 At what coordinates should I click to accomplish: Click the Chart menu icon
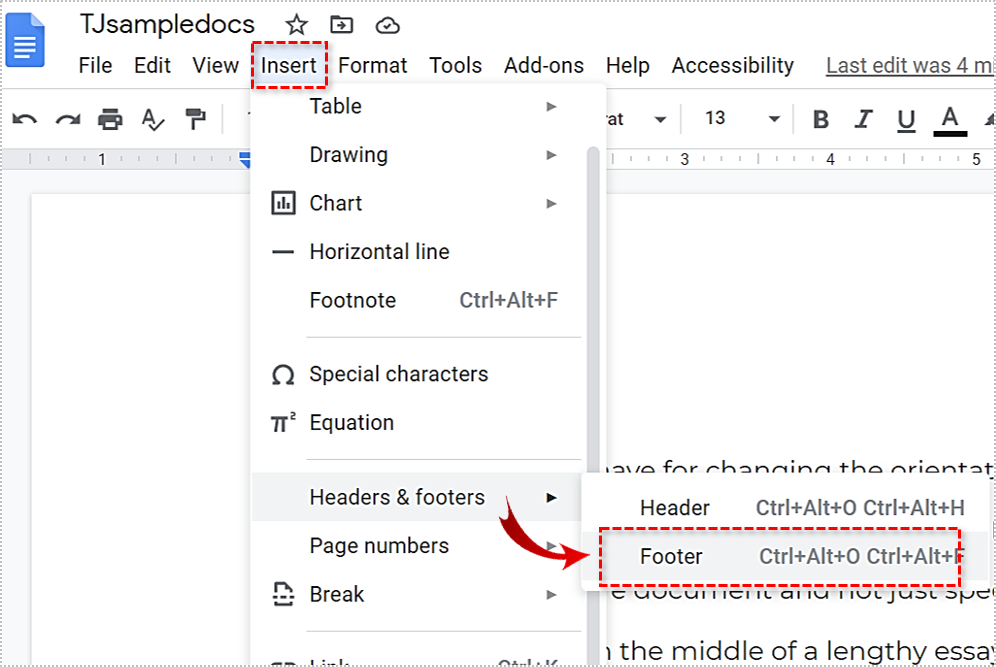tap(283, 203)
